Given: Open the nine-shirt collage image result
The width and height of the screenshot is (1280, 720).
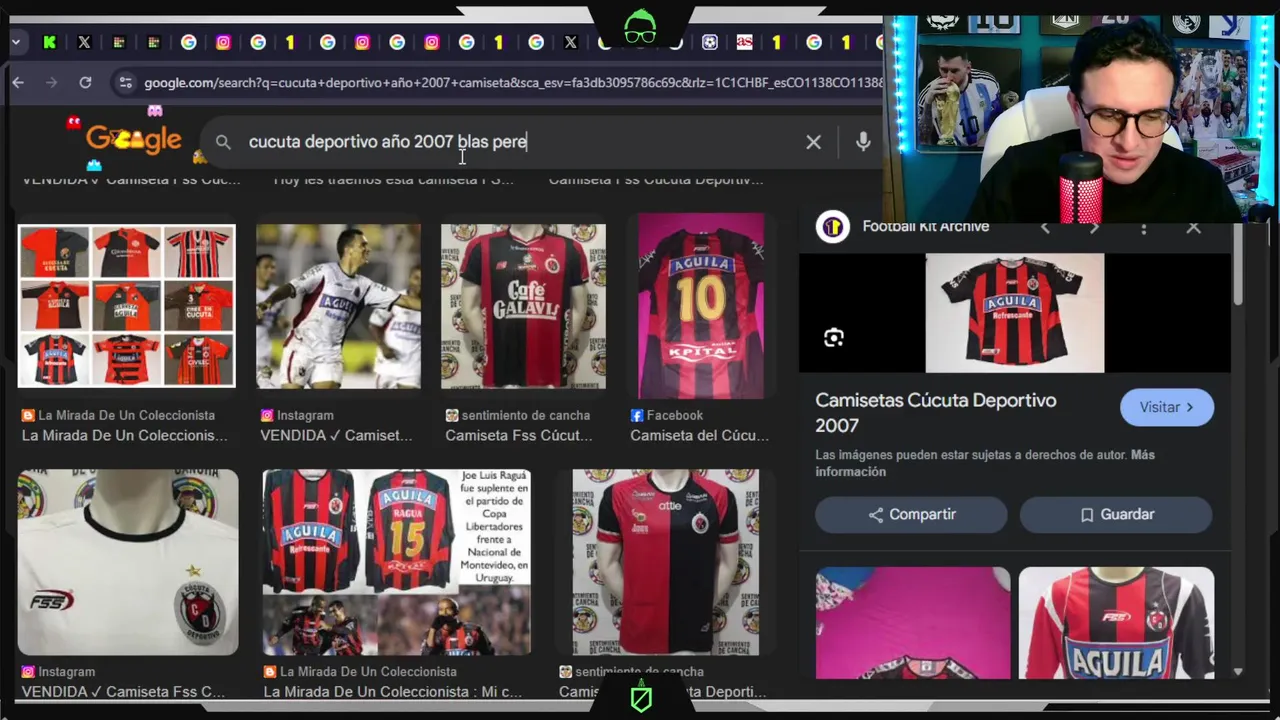Looking at the screenshot, I should [127, 306].
